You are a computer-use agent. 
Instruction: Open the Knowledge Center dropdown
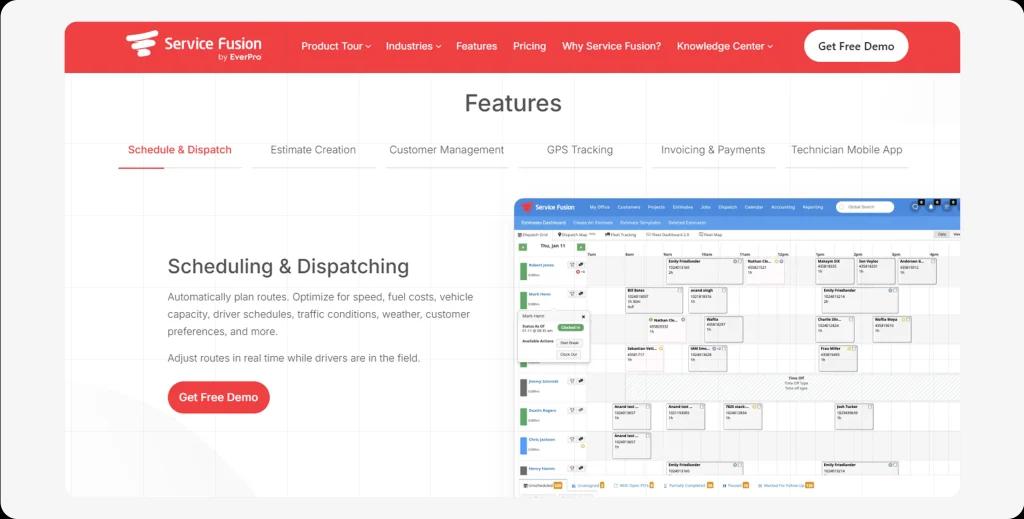(x=725, y=46)
